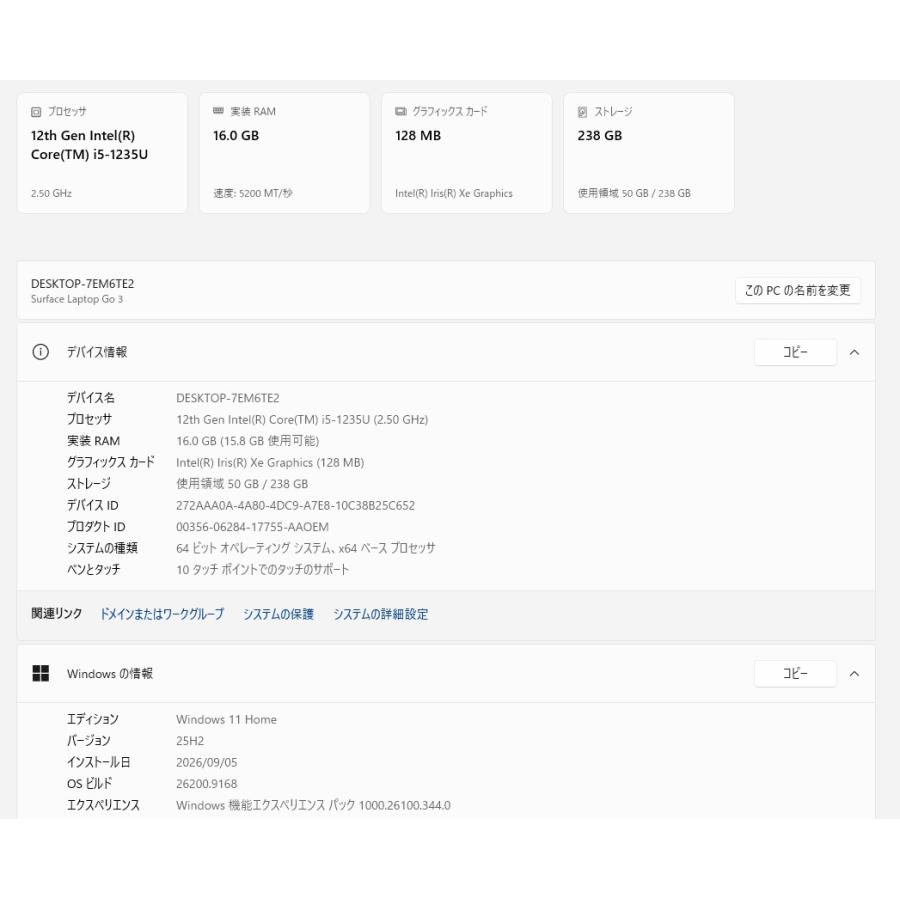Open ドメインまたはワークグループ link
This screenshot has width=900, height=900.
pyautogui.click(x=162, y=614)
